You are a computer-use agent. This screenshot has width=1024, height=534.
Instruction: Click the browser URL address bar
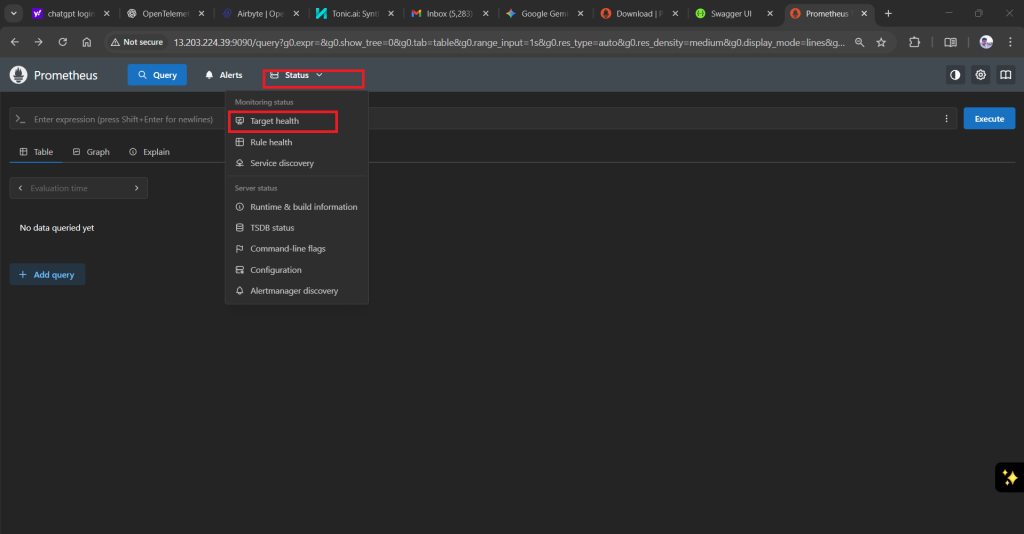508,42
